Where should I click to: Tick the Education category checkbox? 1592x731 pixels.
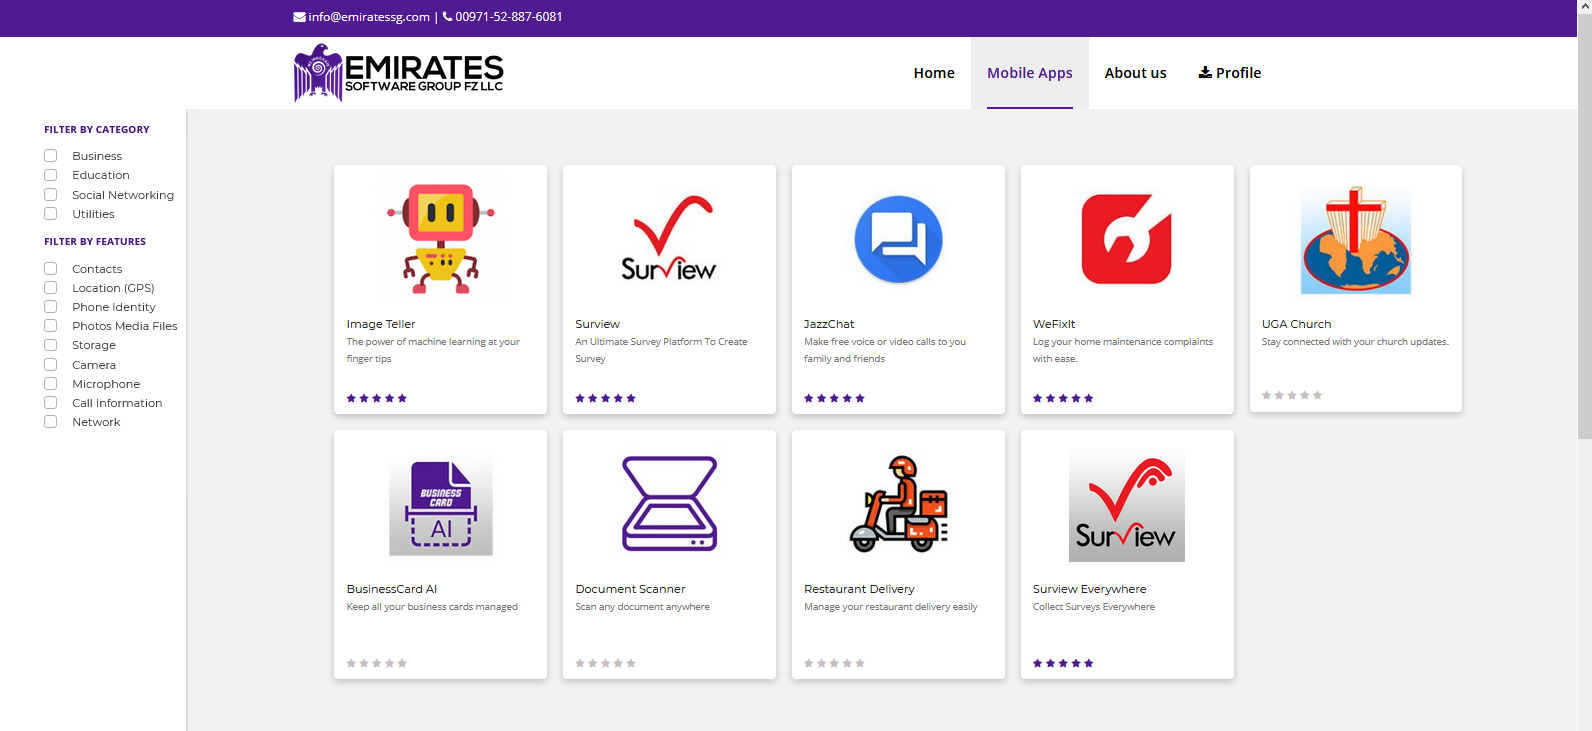click(x=50, y=175)
